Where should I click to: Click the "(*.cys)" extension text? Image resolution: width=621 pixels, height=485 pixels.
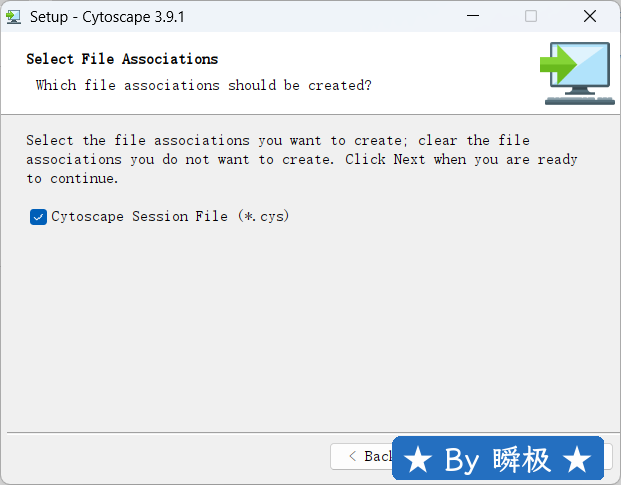point(264,216)
